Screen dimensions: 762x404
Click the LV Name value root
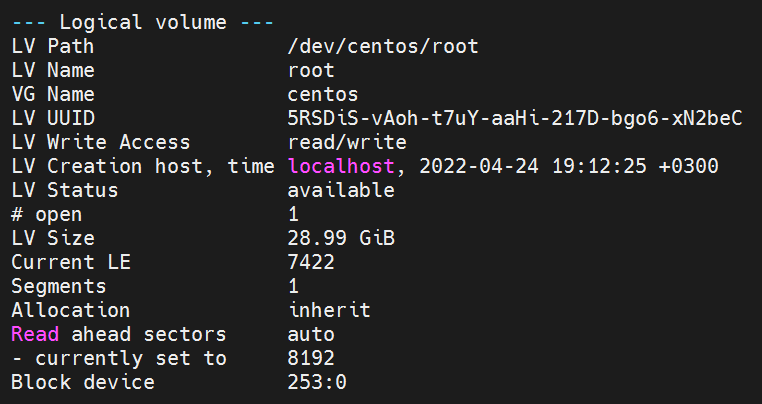311,70
